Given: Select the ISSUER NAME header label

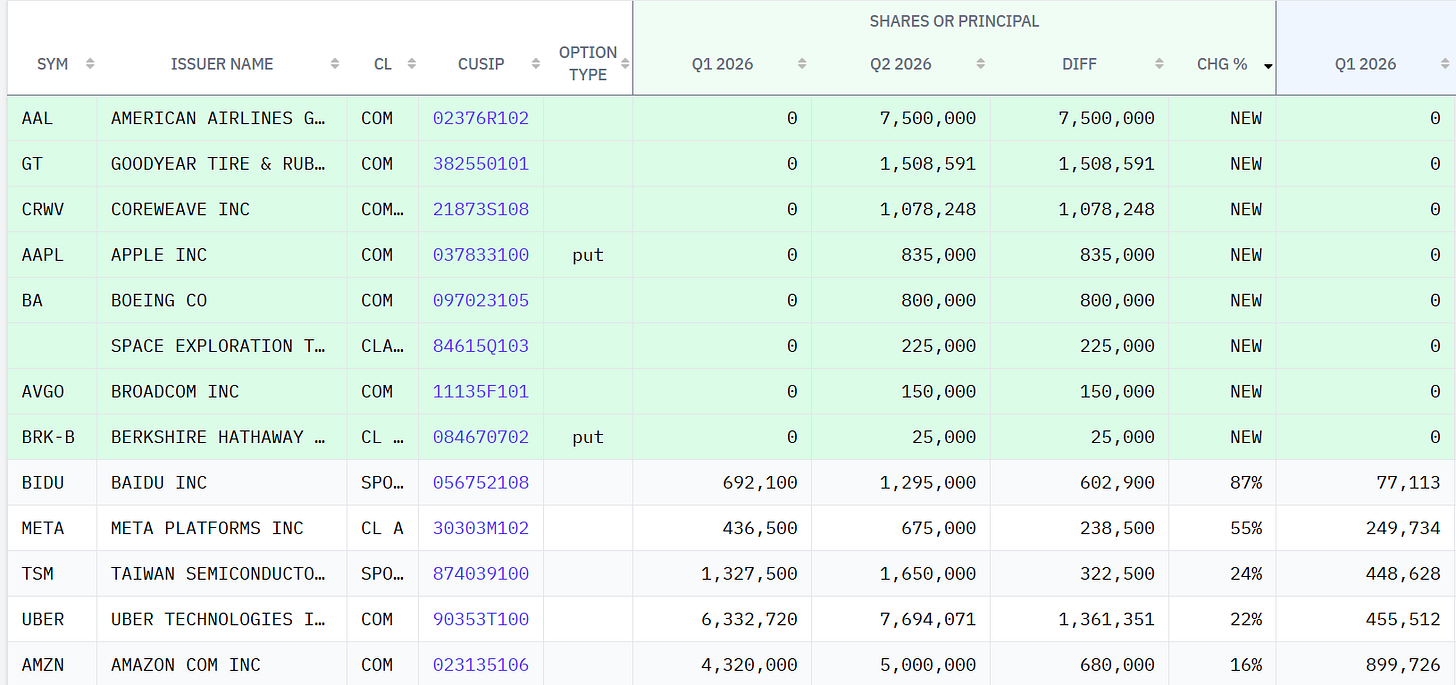Looking at the screenshot, I should point(222,64).
